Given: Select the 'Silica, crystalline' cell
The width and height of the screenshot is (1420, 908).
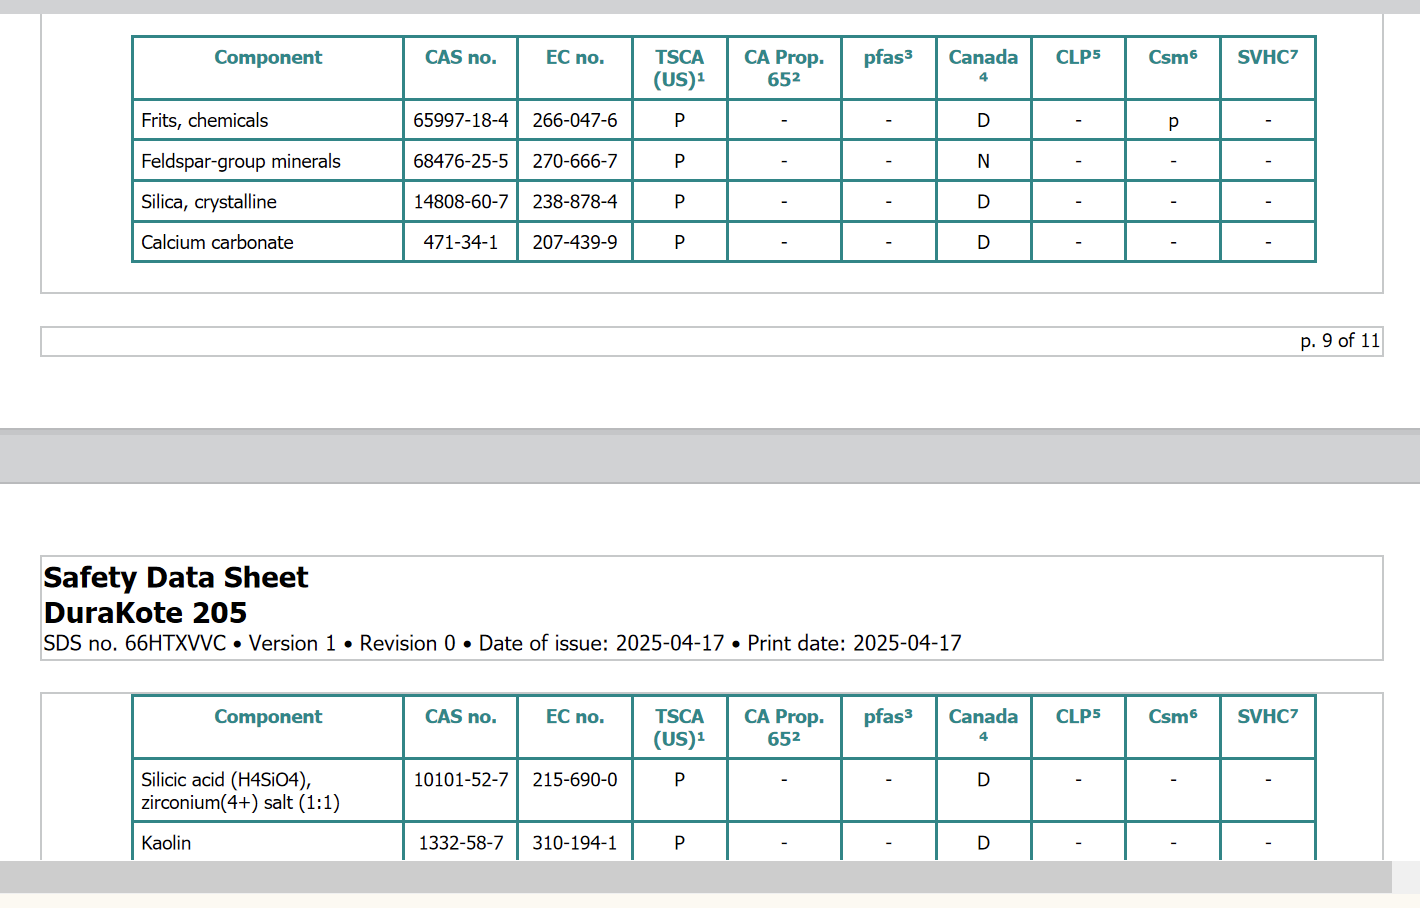Looking at the screenshot, I should [x=267, y=202].
